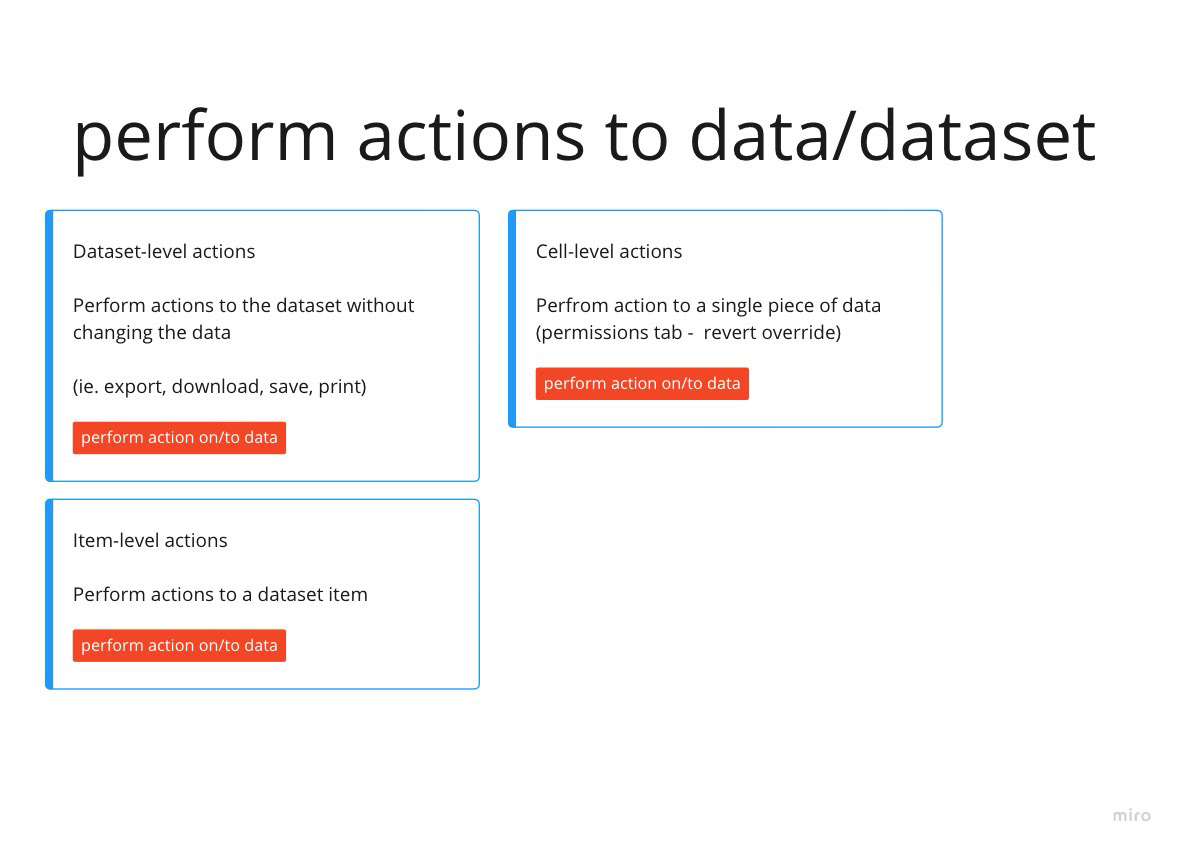Click 'Perform actions to a dataset item' text

click(220, 594)
